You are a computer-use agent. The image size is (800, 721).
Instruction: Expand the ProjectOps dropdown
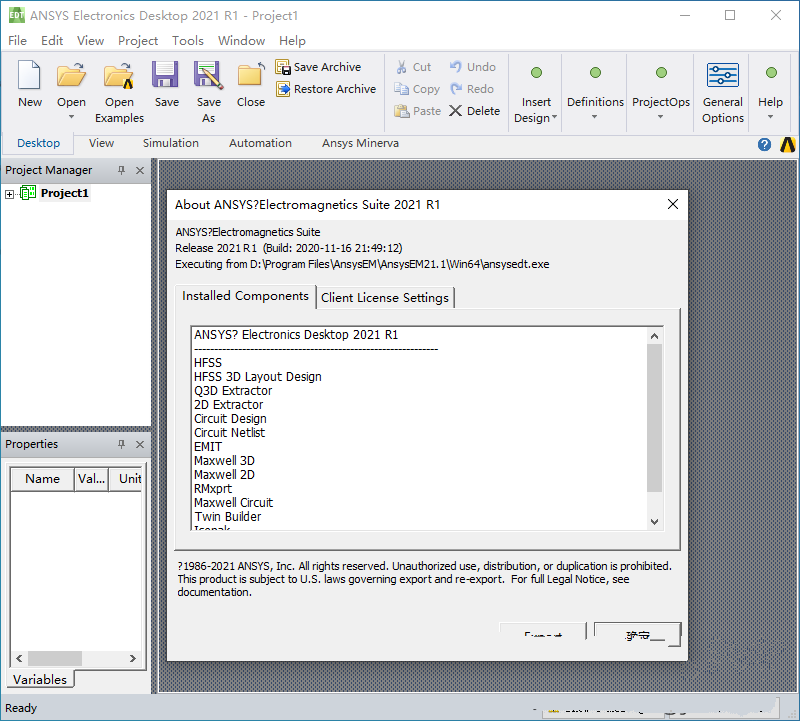pos(660,117)
